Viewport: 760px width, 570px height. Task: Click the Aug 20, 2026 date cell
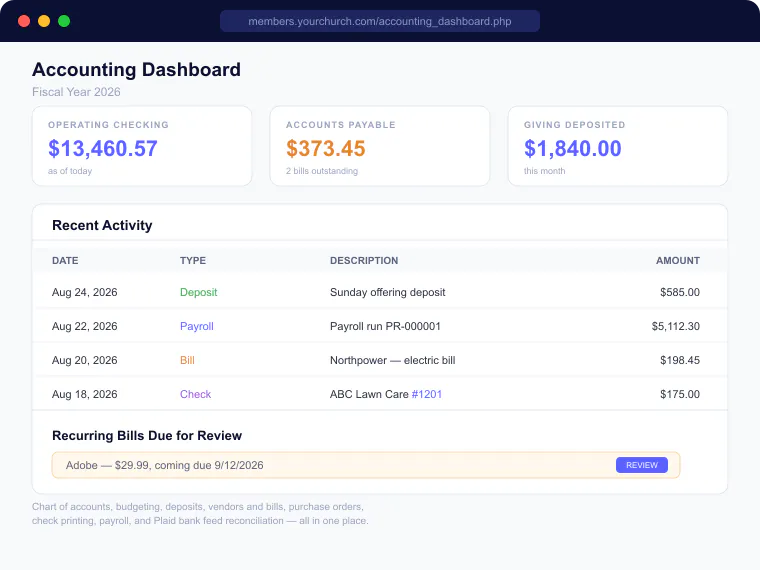point(84,360)
